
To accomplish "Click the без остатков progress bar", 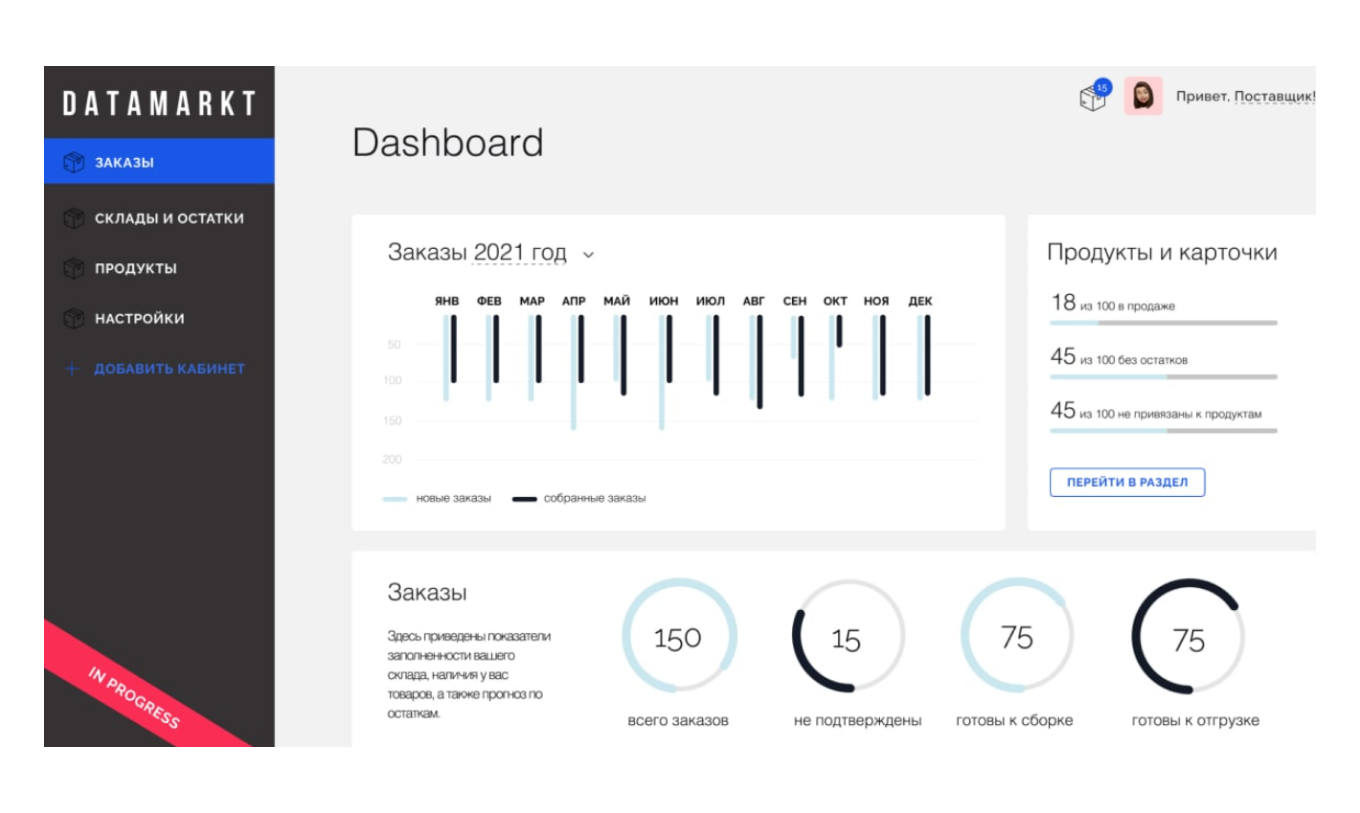I will 1163,377.
